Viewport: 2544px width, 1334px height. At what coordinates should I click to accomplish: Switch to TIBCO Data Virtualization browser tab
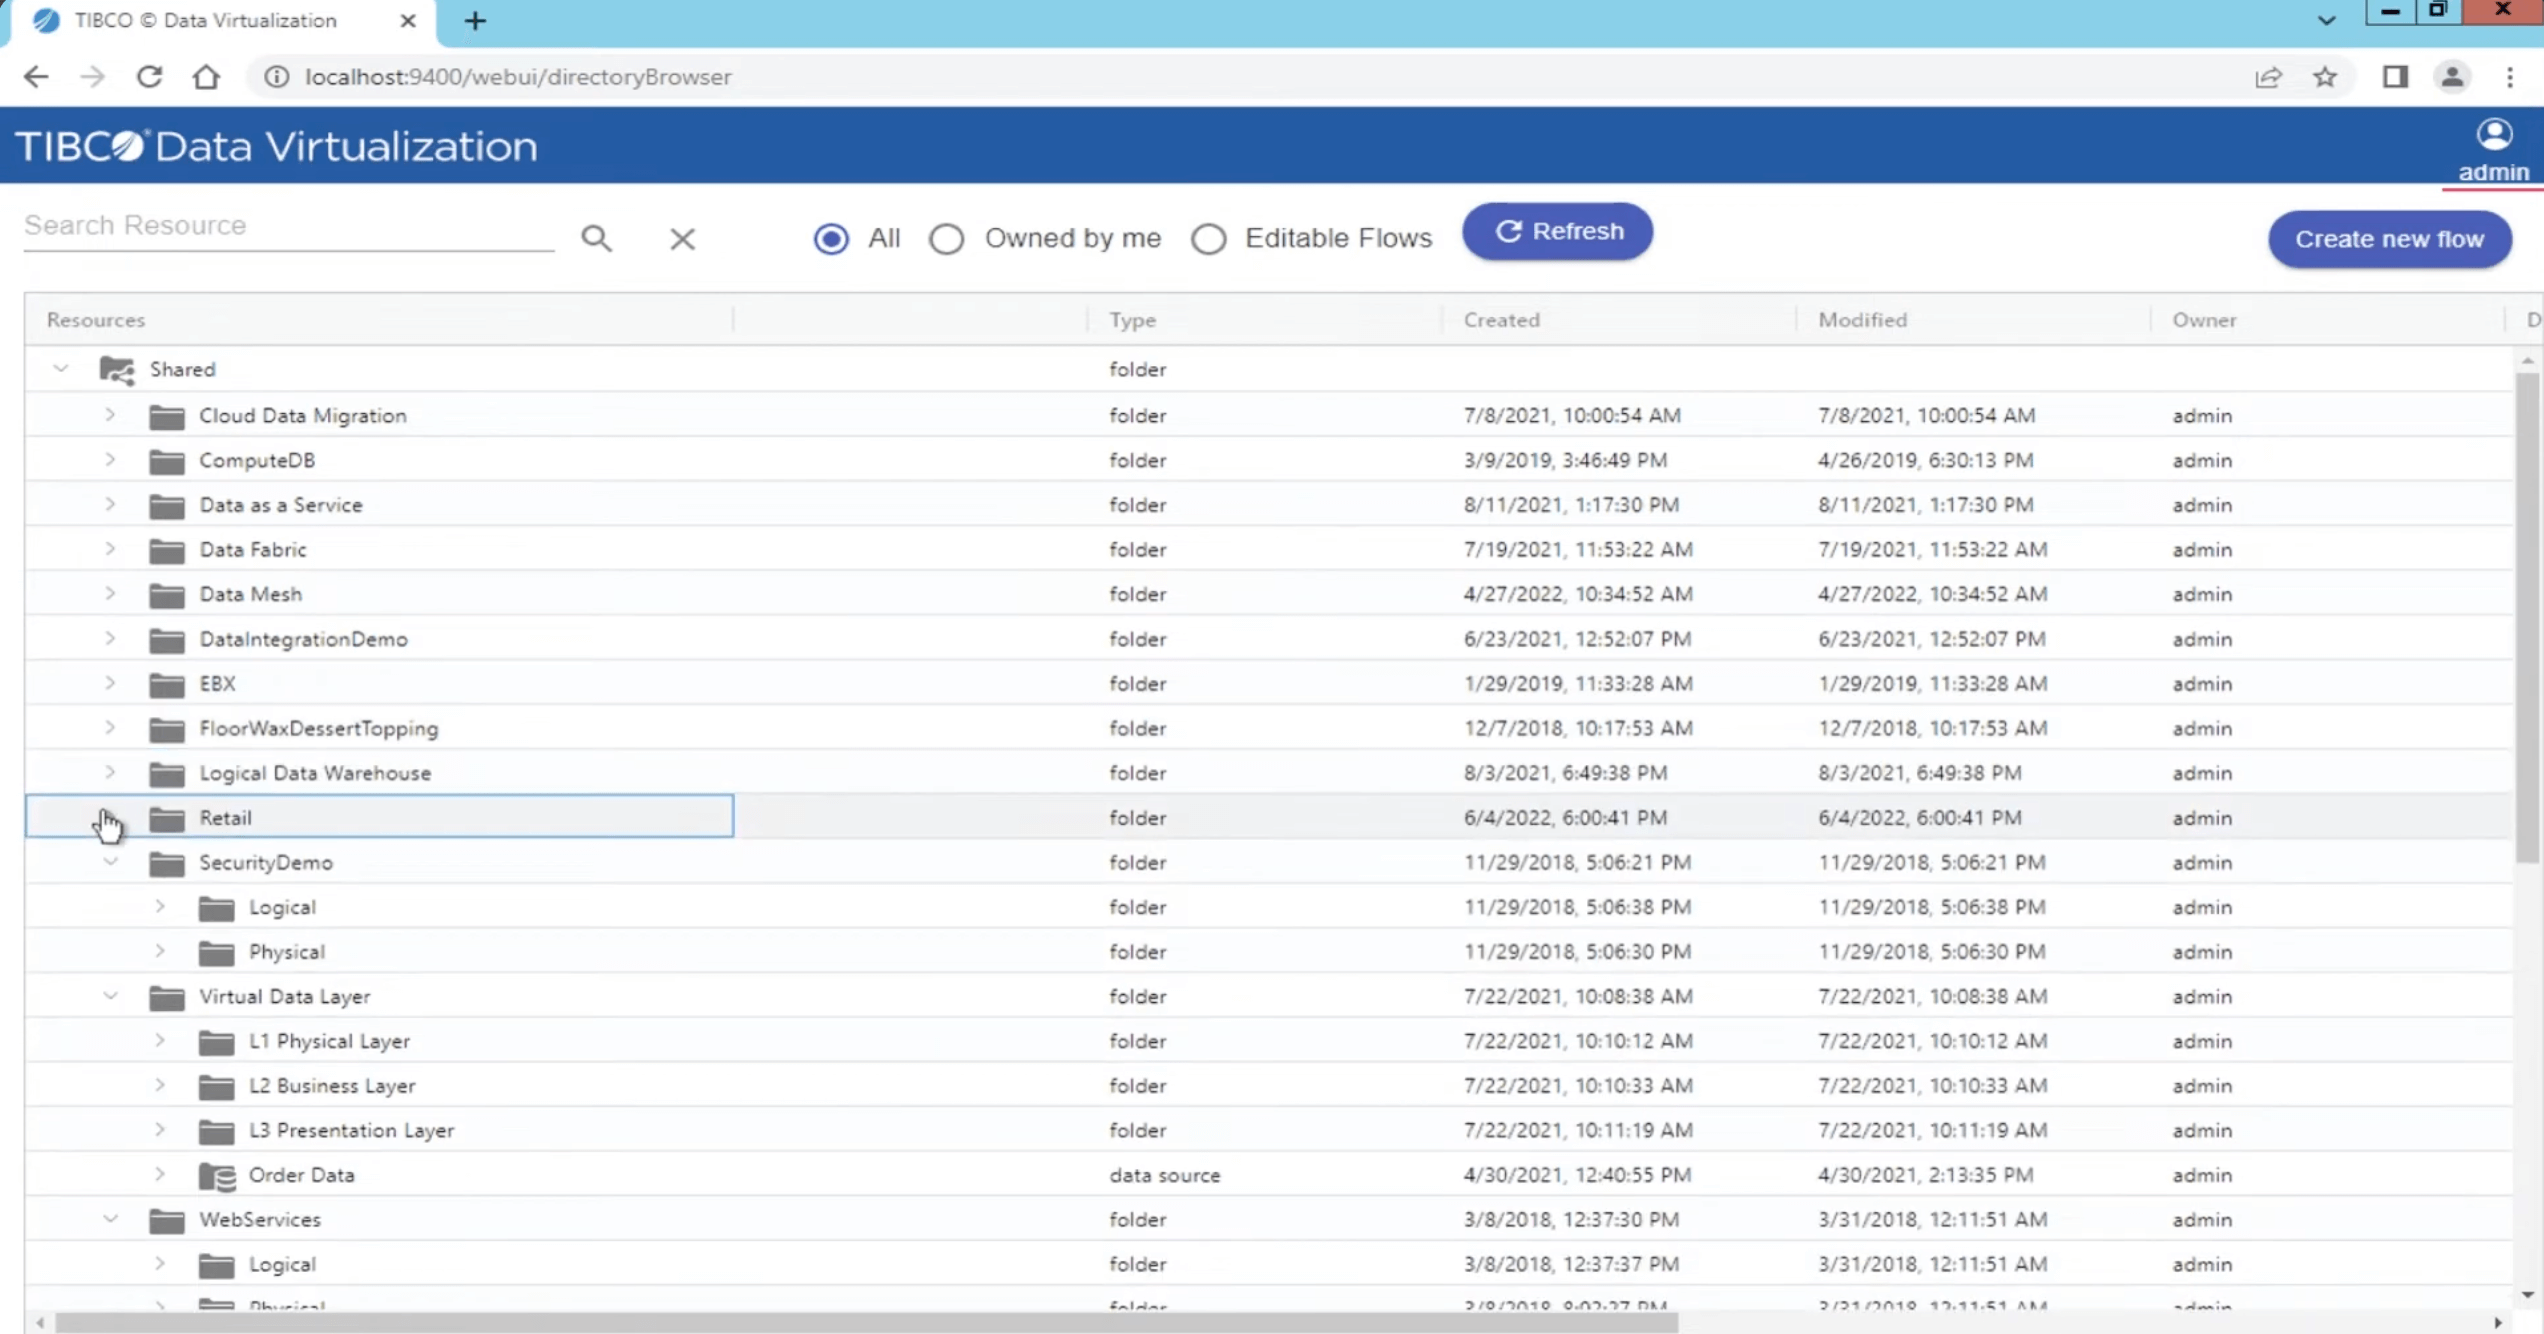218,21
